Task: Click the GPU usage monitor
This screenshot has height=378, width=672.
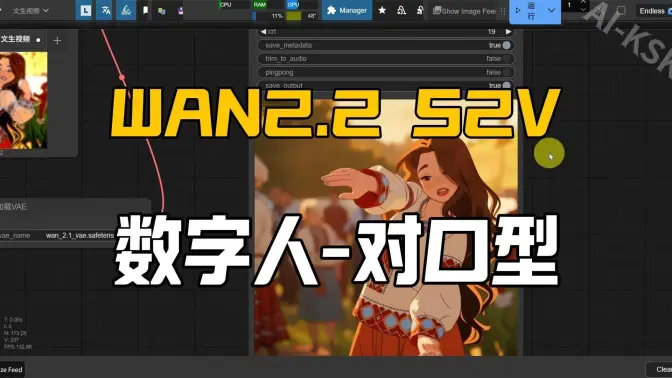Action: tap(302, 5)
